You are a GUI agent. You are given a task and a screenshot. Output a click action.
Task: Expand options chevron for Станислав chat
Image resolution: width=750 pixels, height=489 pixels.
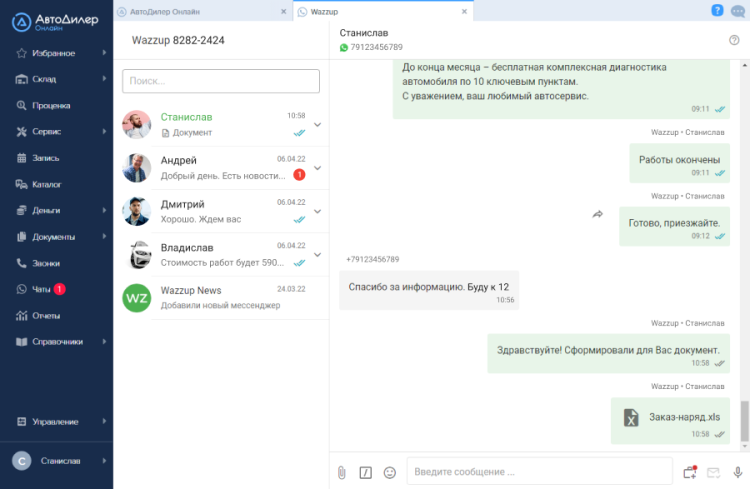pyautogui.click(x=318, y=125)
